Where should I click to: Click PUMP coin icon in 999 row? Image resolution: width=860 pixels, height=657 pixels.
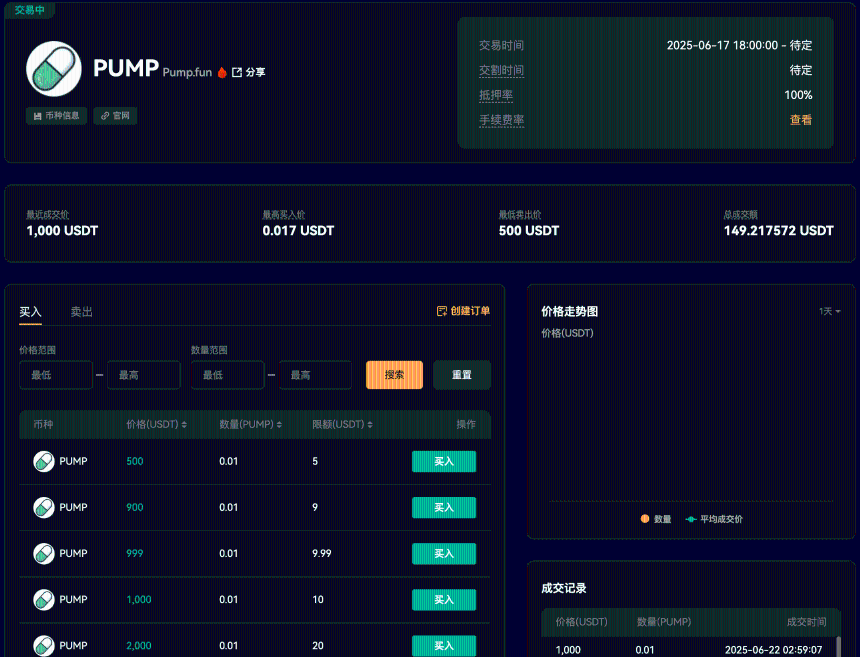click(44, 553)
